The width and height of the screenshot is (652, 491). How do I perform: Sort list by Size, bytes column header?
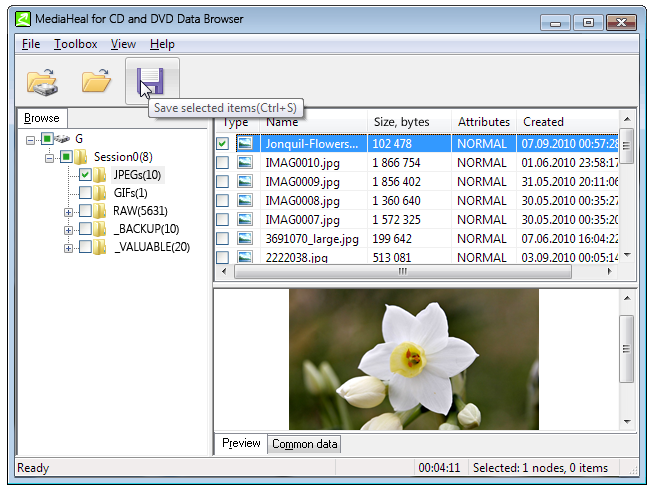(x=401, y=122)
